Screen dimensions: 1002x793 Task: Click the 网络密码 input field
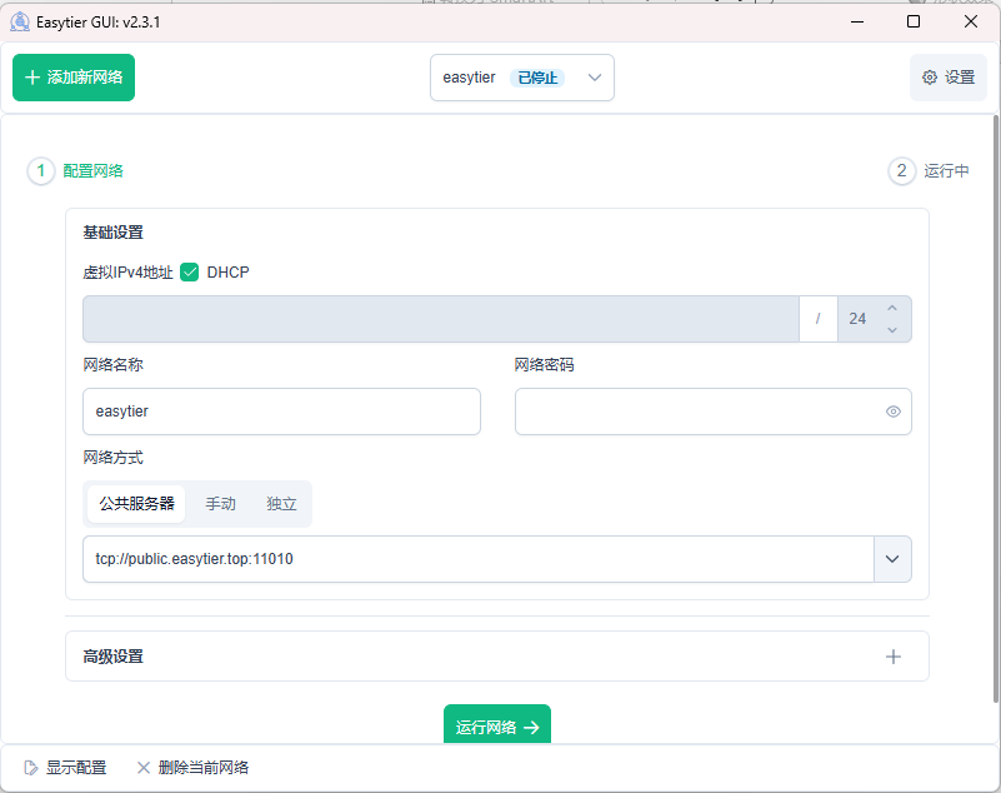tap(696, 411)
